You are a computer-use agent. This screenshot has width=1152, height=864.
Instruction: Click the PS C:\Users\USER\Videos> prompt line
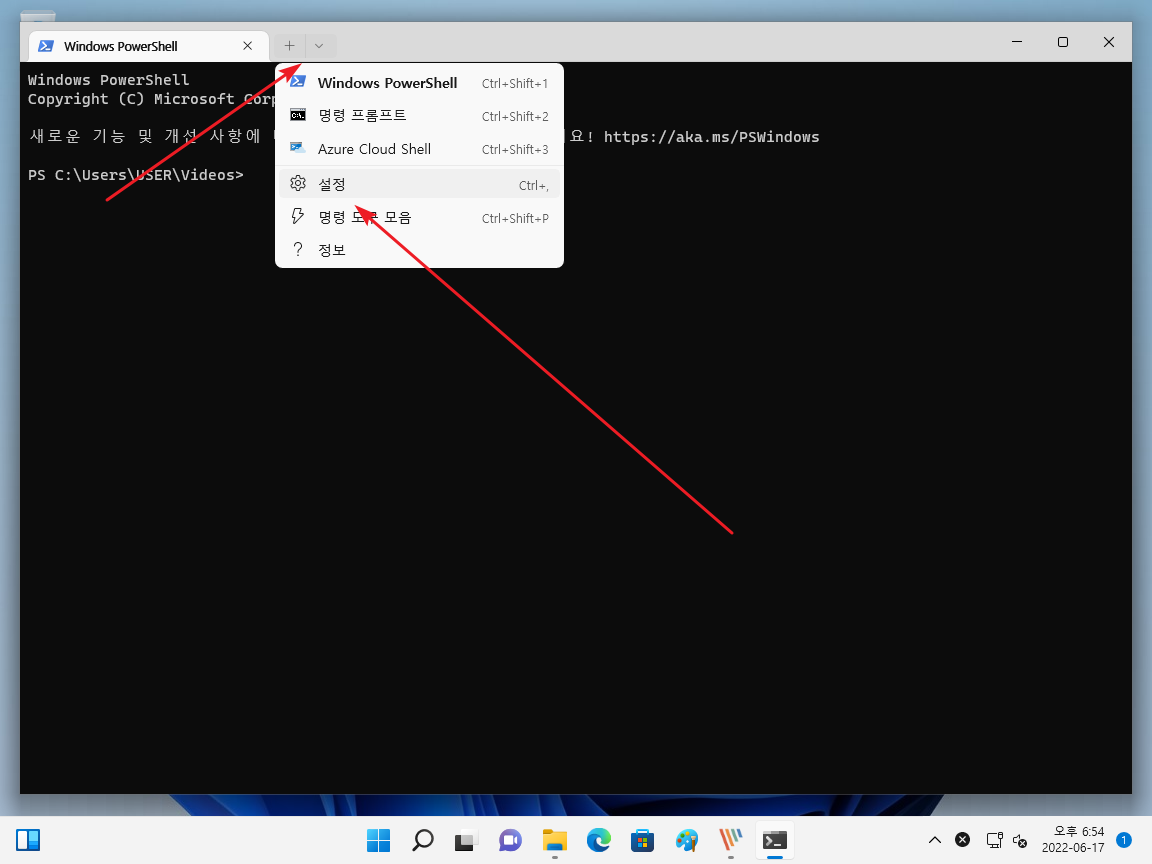136,175
